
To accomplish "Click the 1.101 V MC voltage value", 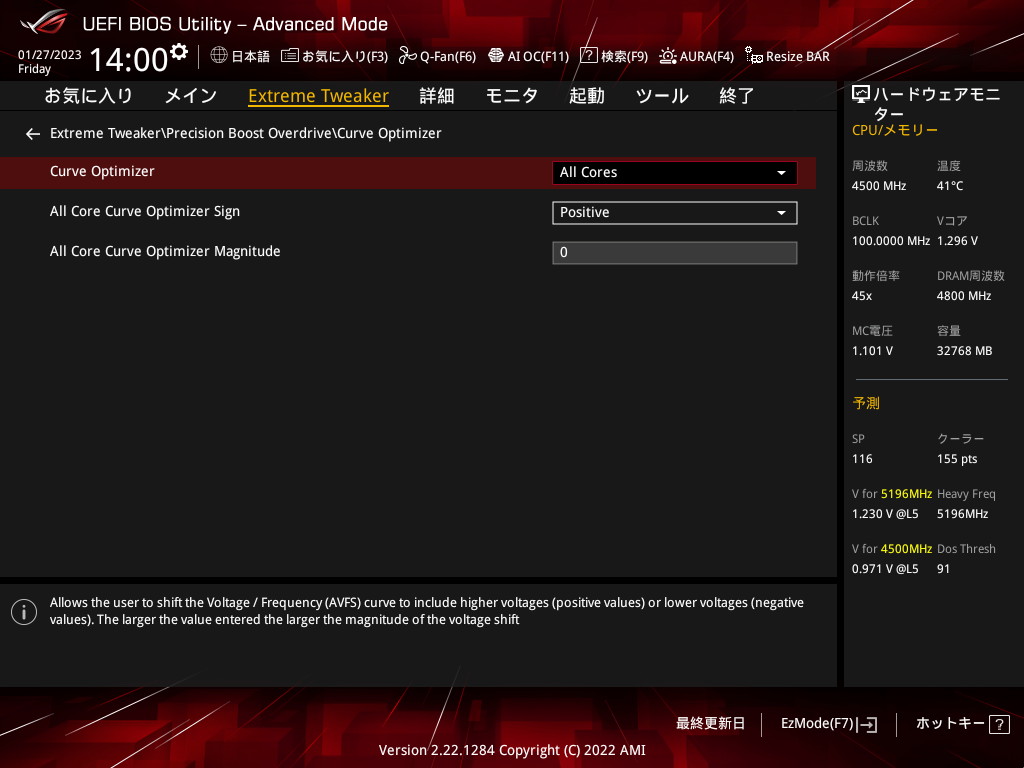I will pos(872,351).
